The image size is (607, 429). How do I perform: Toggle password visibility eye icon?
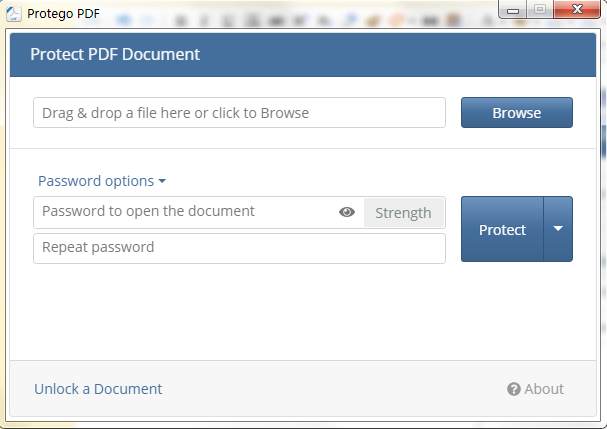(x=347, y=212)
